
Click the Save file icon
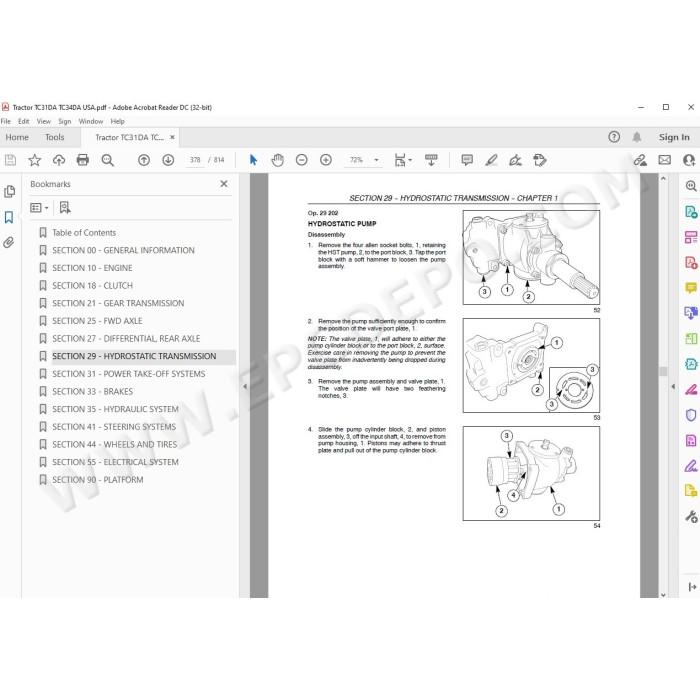point(10,160)
